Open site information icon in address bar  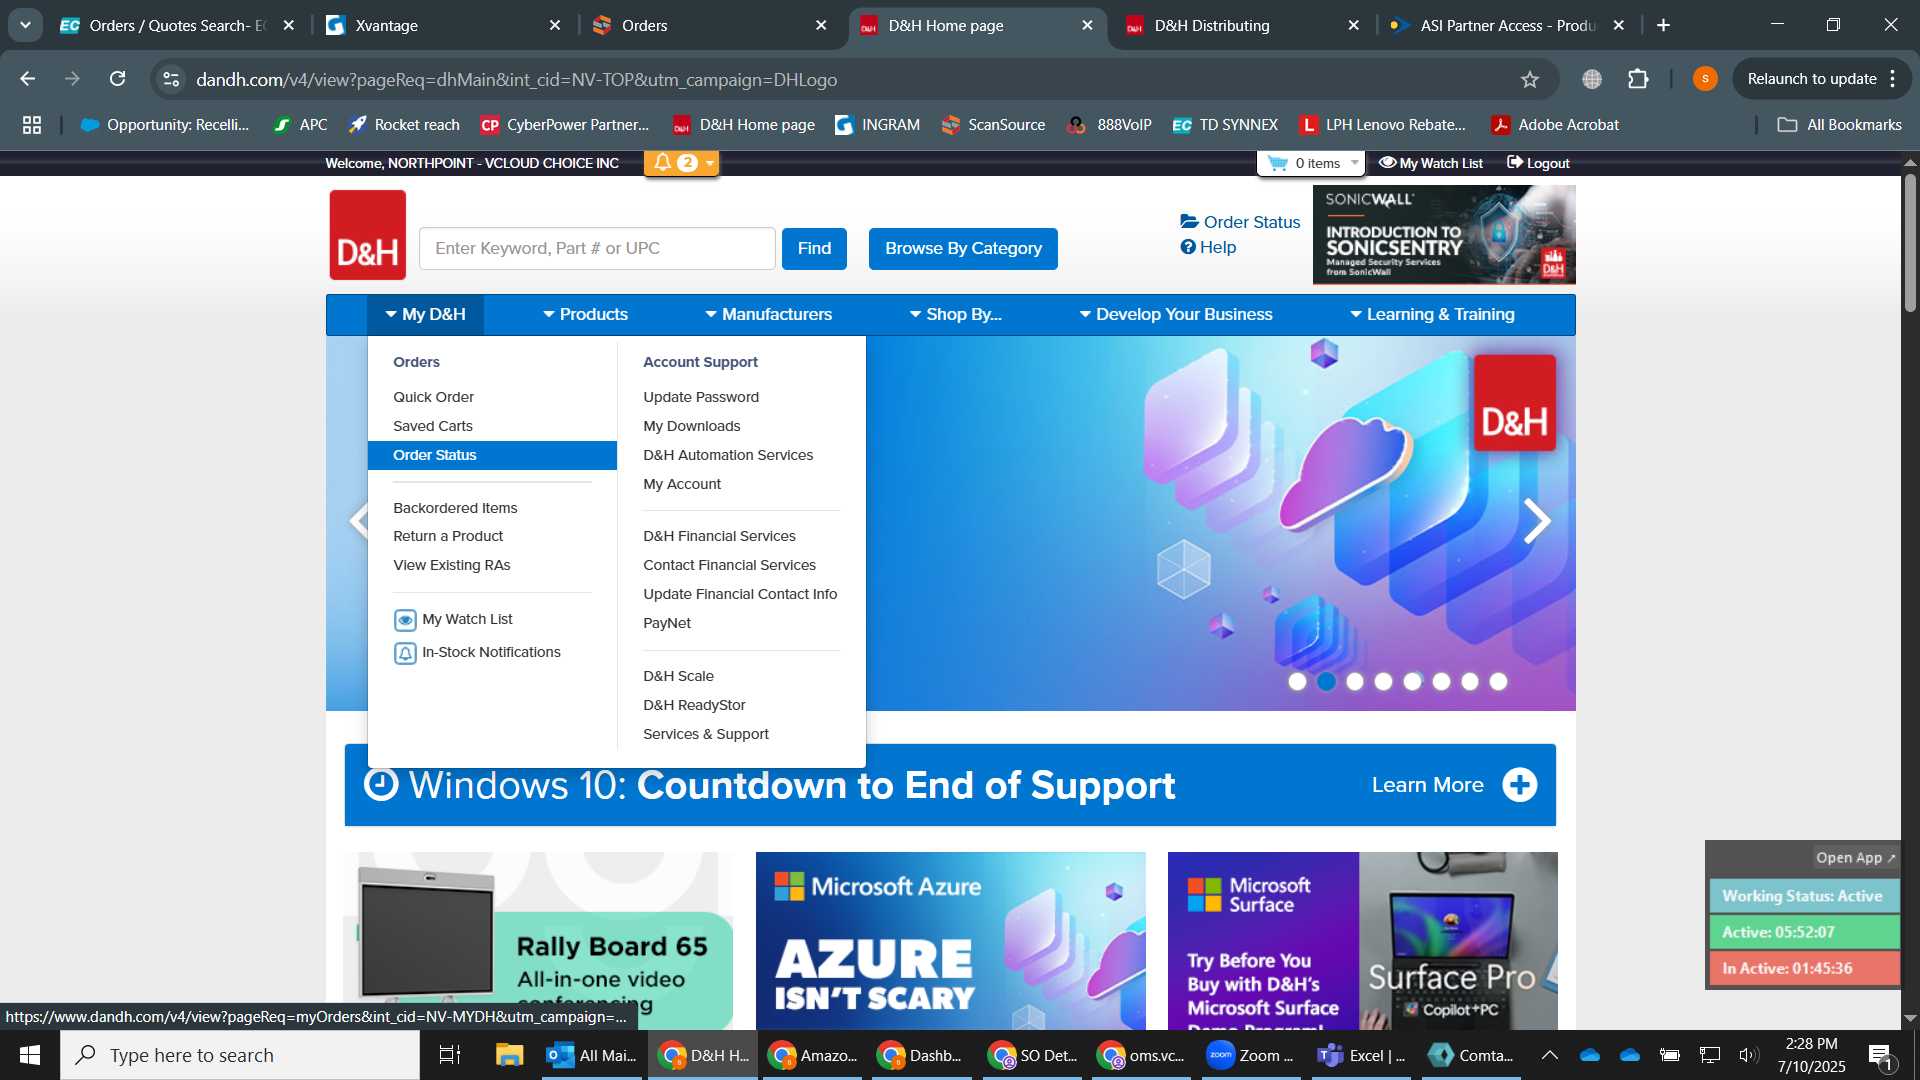(x=171, y=79)
